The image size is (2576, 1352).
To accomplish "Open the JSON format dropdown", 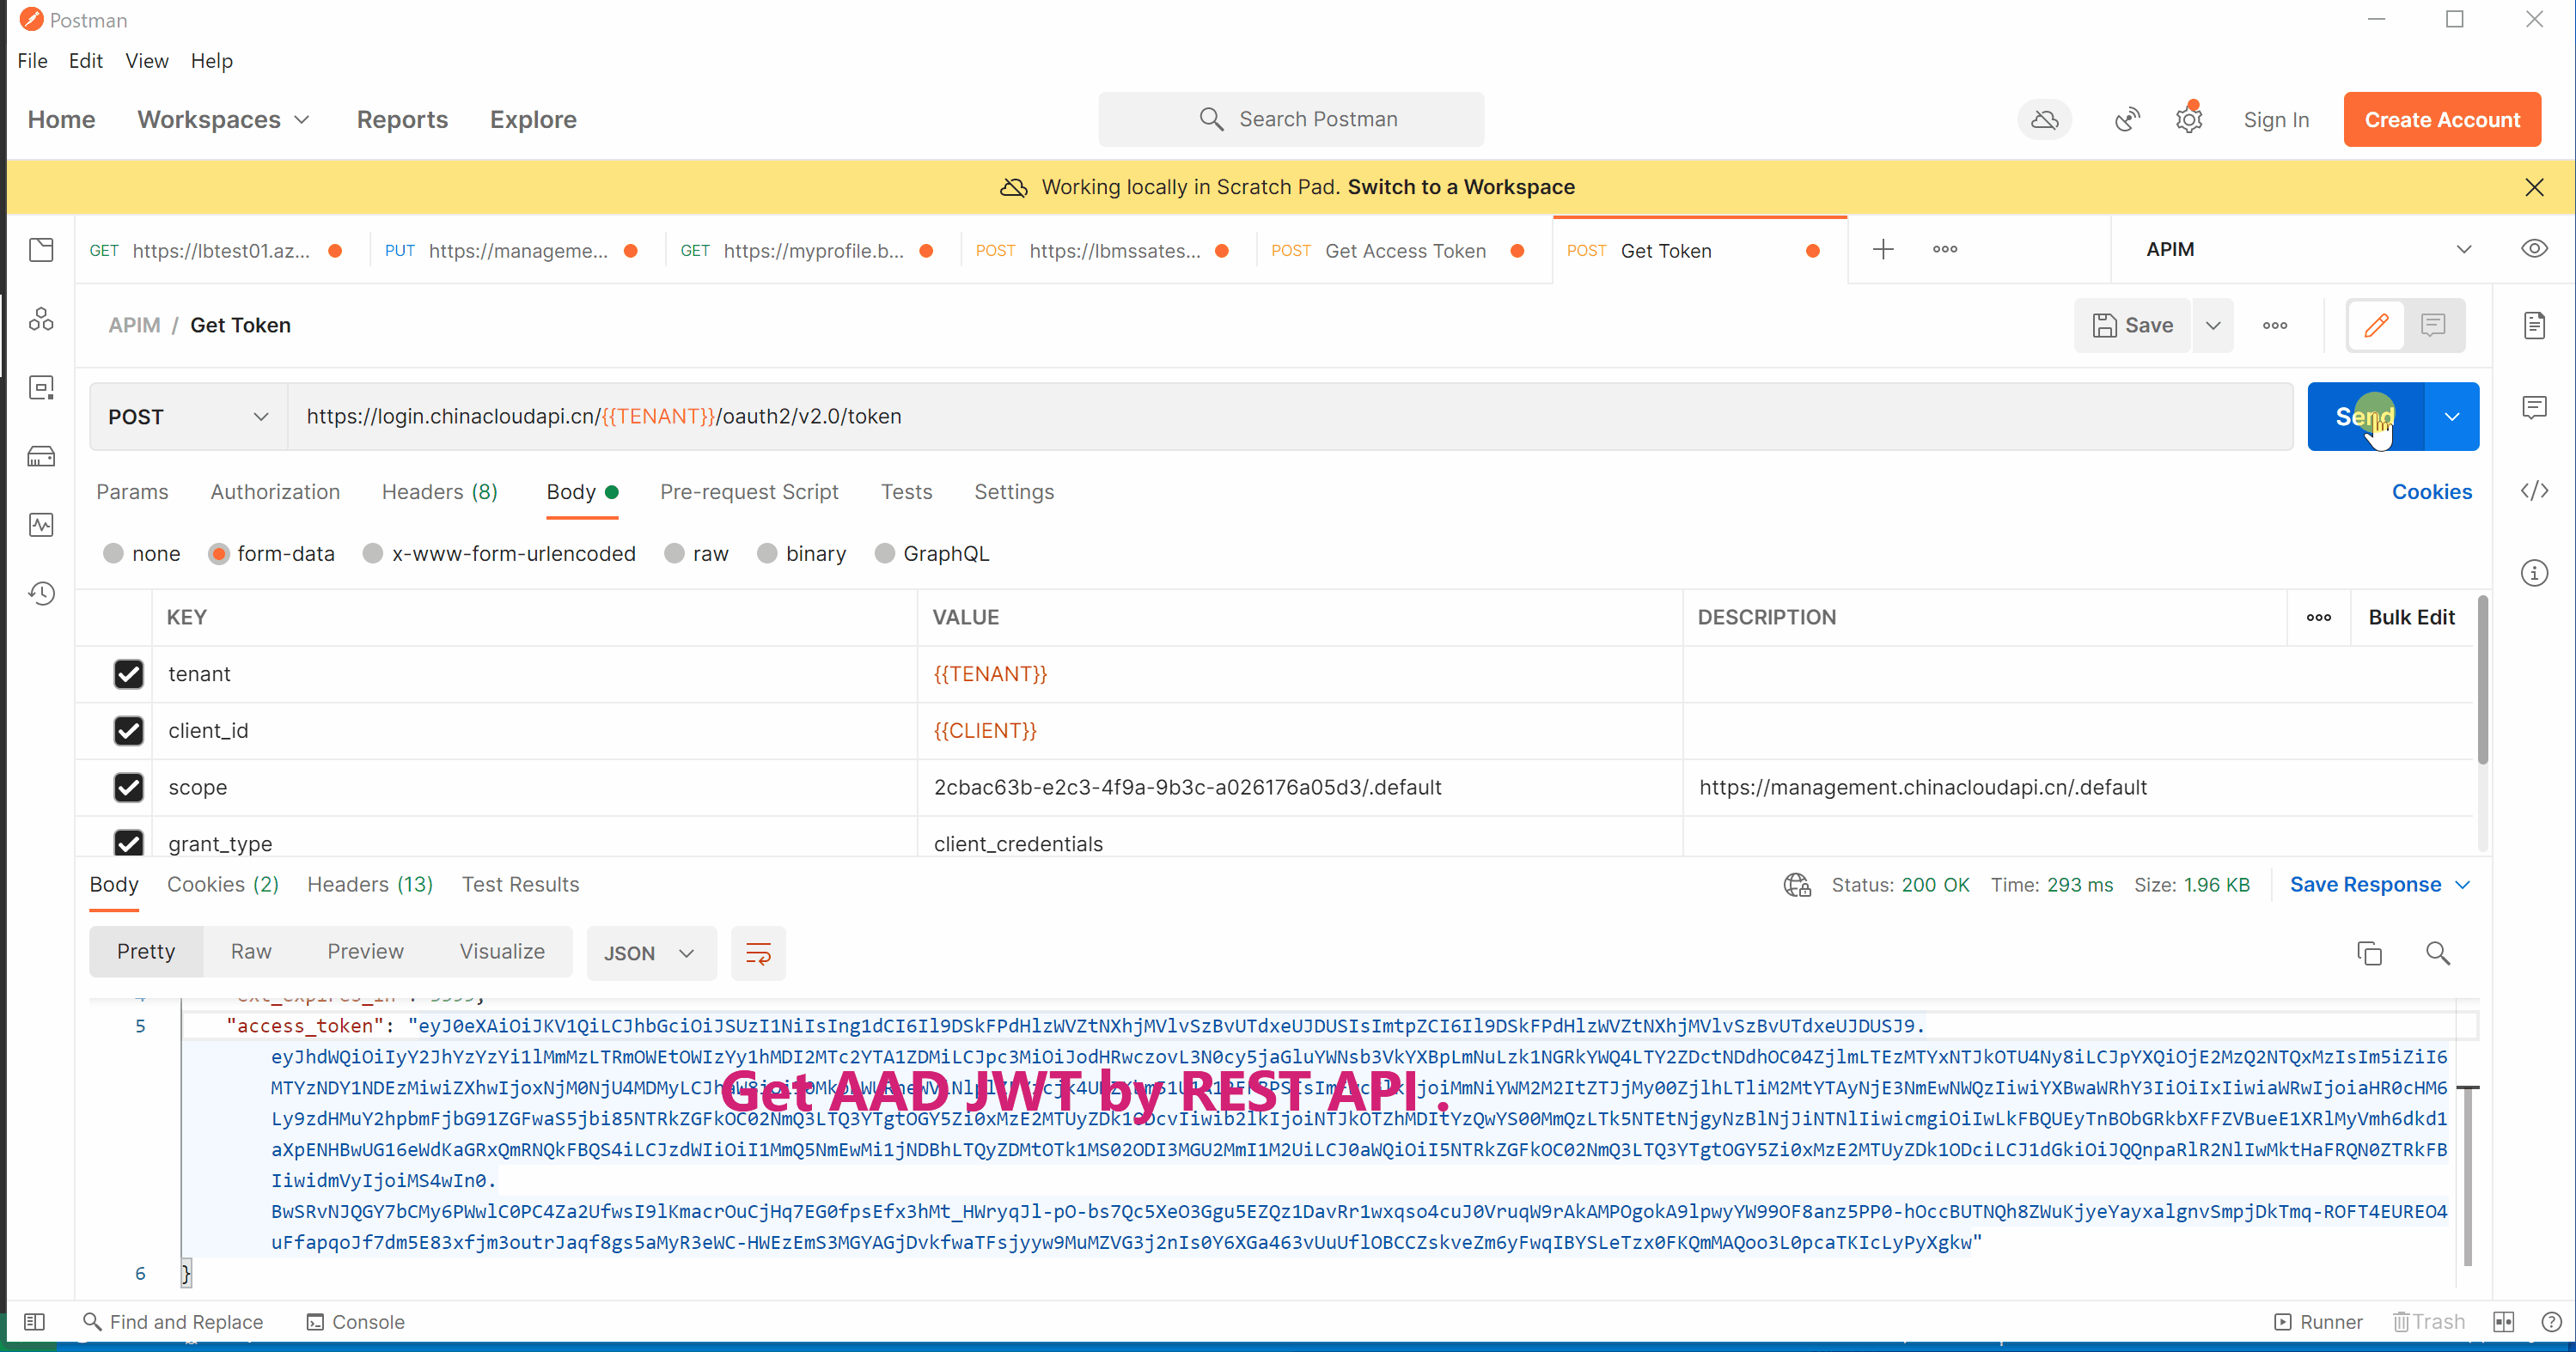I will (650, 953).
